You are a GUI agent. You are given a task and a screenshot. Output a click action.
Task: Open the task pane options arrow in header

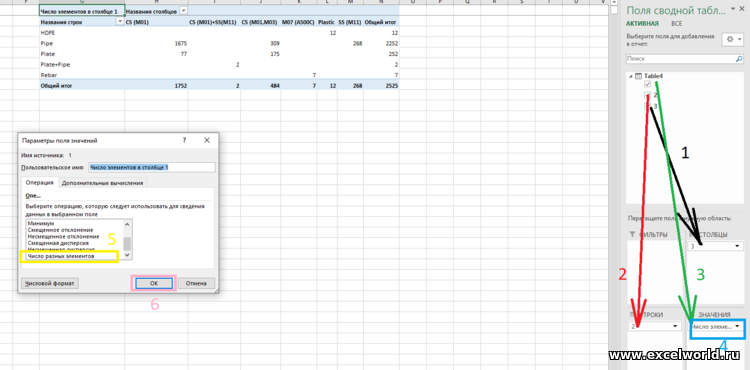click(732, 10)
